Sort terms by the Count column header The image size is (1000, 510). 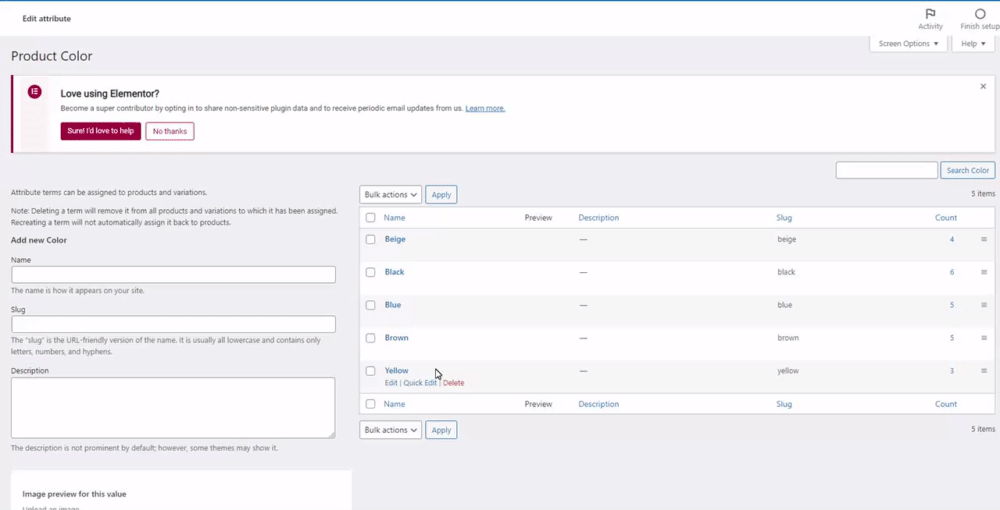pos(945,217)
